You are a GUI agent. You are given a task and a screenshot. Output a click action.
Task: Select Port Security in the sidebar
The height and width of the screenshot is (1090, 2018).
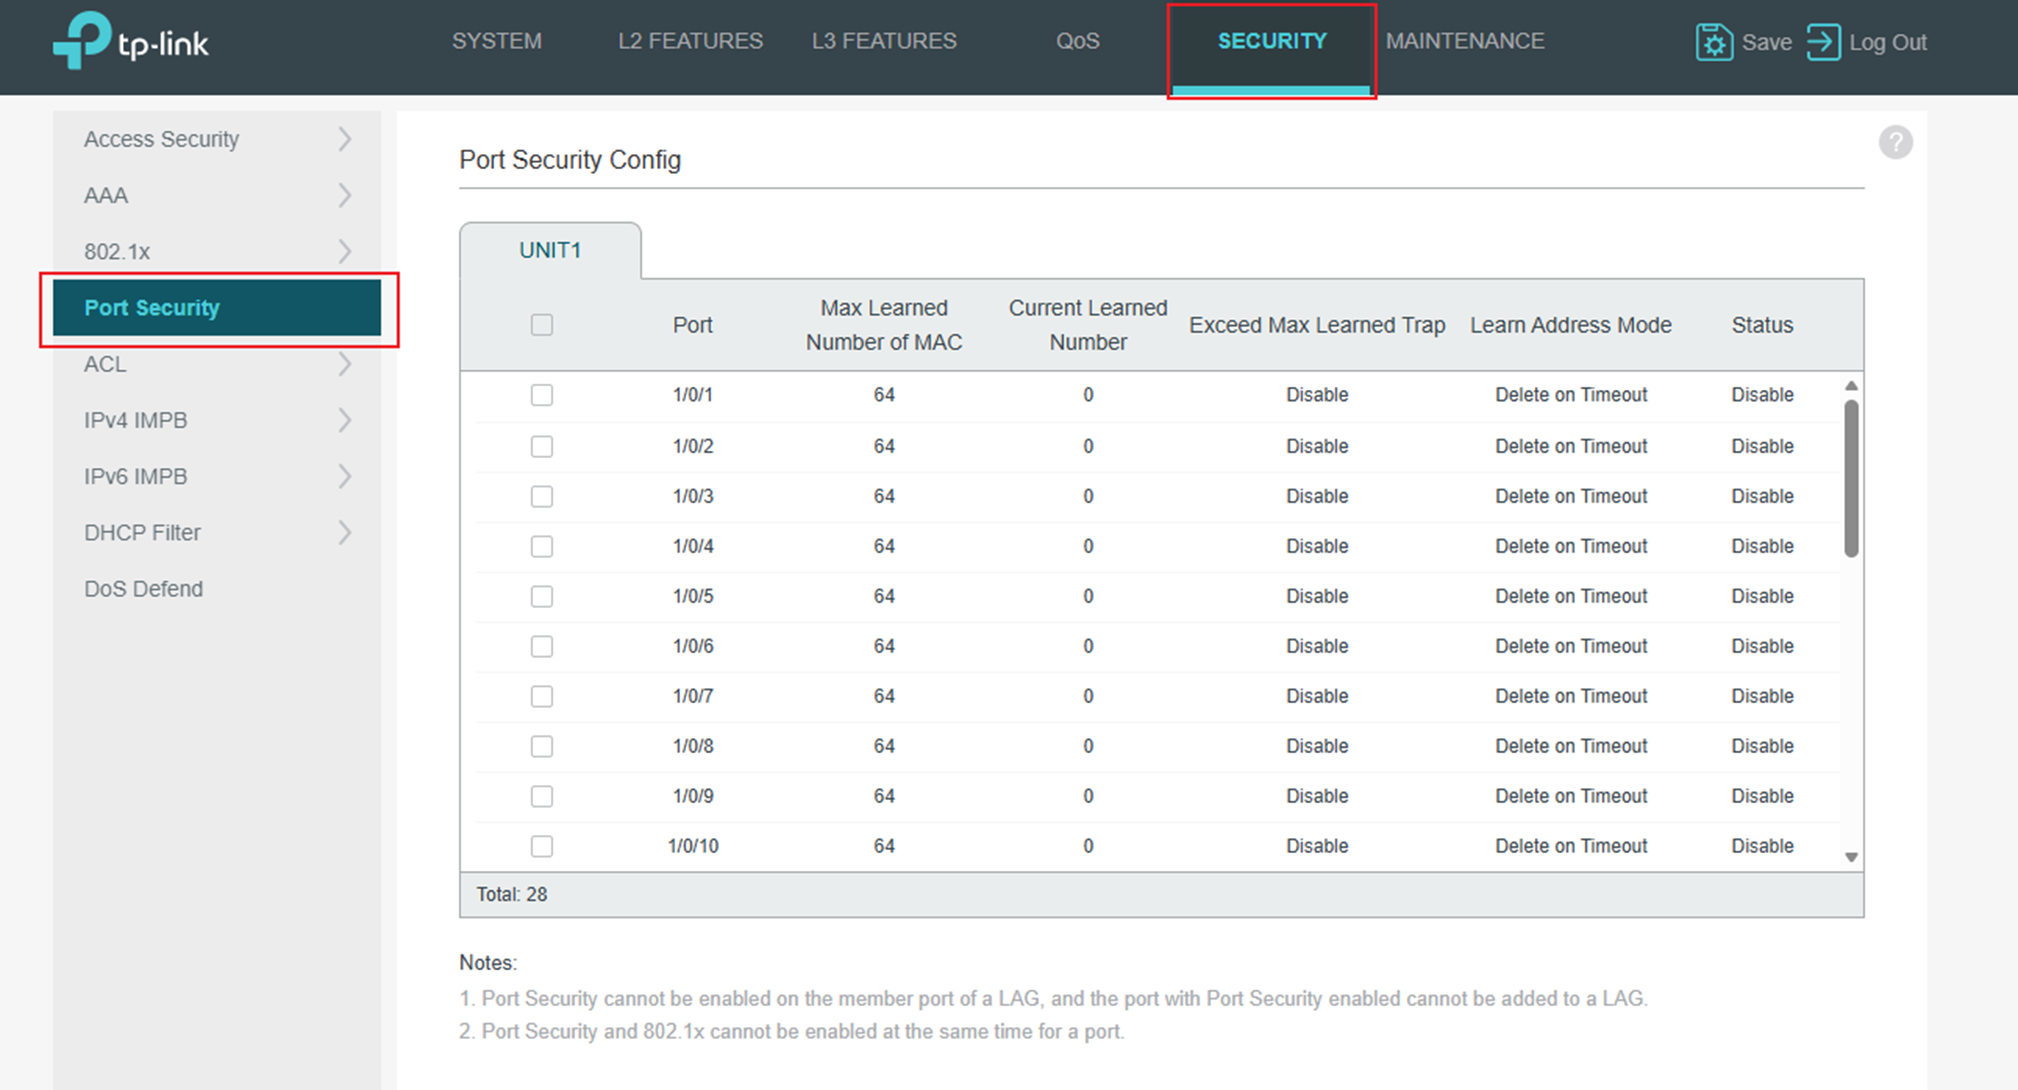pos(152,308)
